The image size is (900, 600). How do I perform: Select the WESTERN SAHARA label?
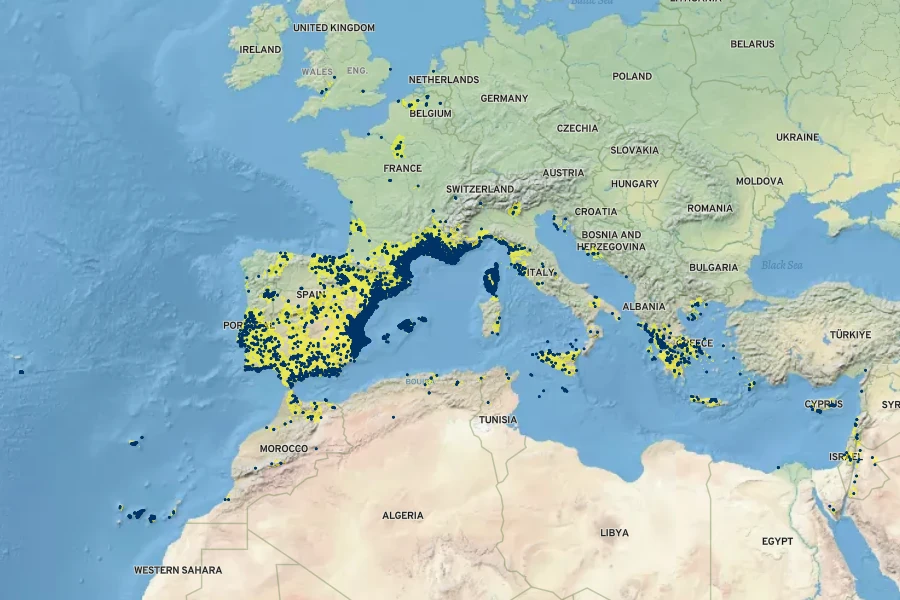click(178, 570)
